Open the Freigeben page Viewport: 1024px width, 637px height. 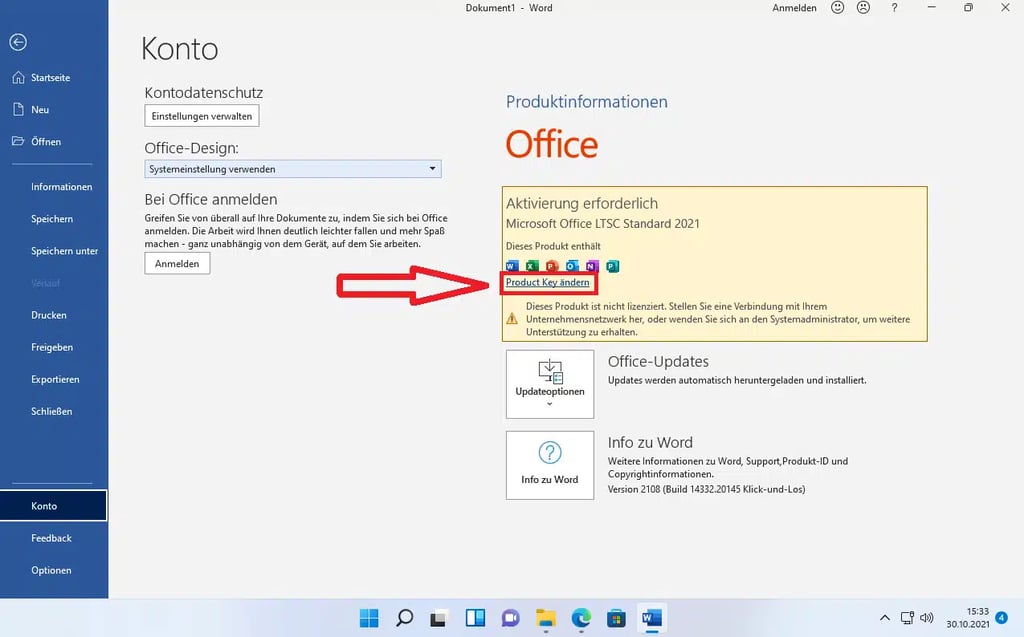click(x=54, y=347)
